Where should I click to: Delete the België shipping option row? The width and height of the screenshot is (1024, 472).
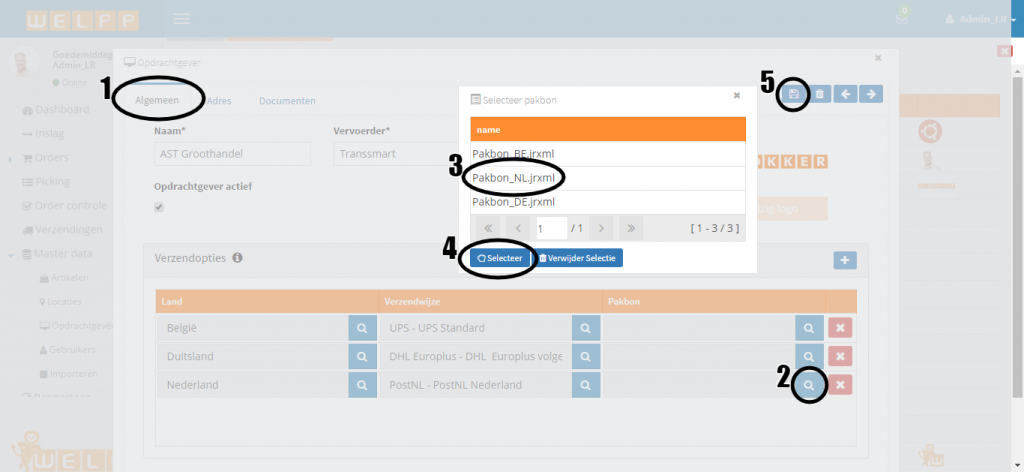coord(841,328)
